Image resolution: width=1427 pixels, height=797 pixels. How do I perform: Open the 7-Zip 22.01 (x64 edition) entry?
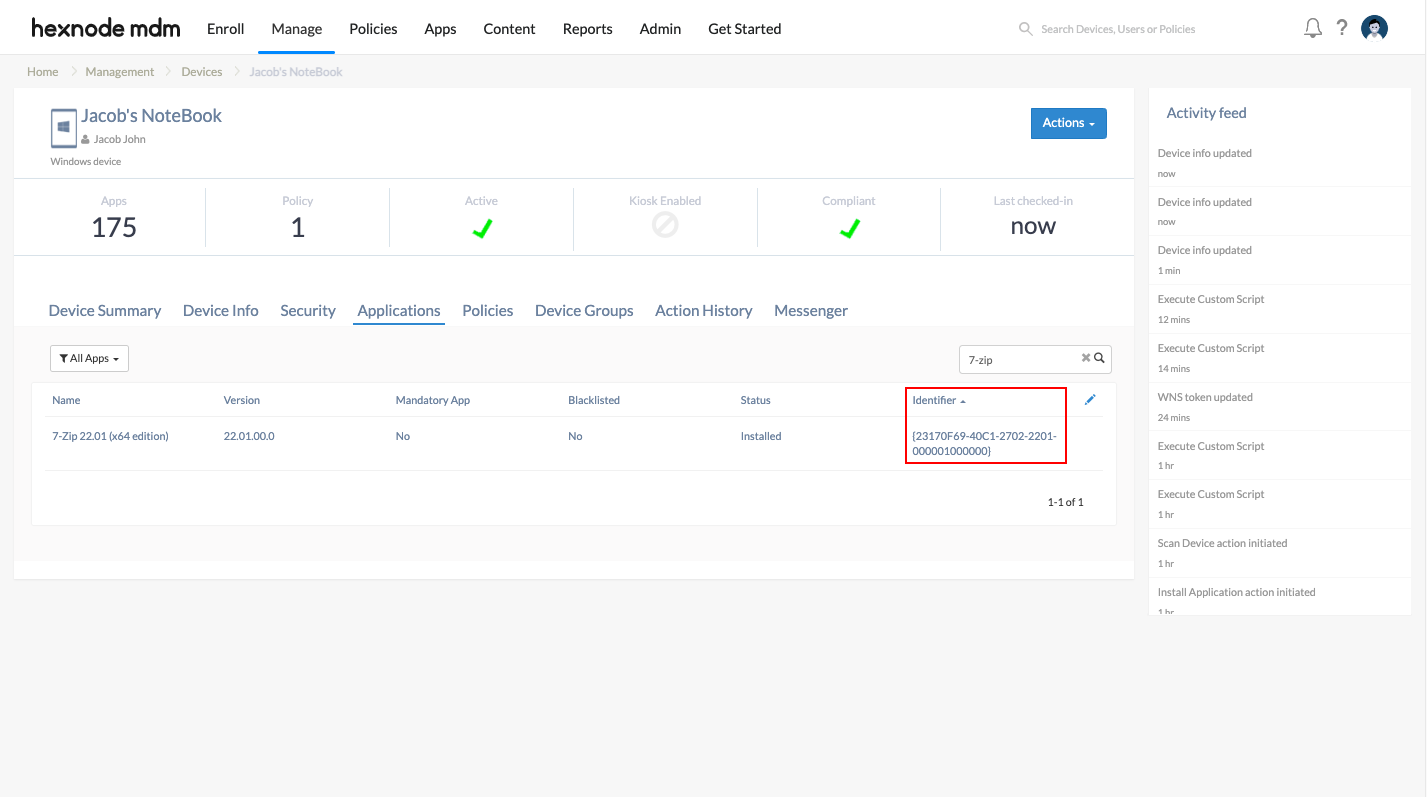coord(110,436)
